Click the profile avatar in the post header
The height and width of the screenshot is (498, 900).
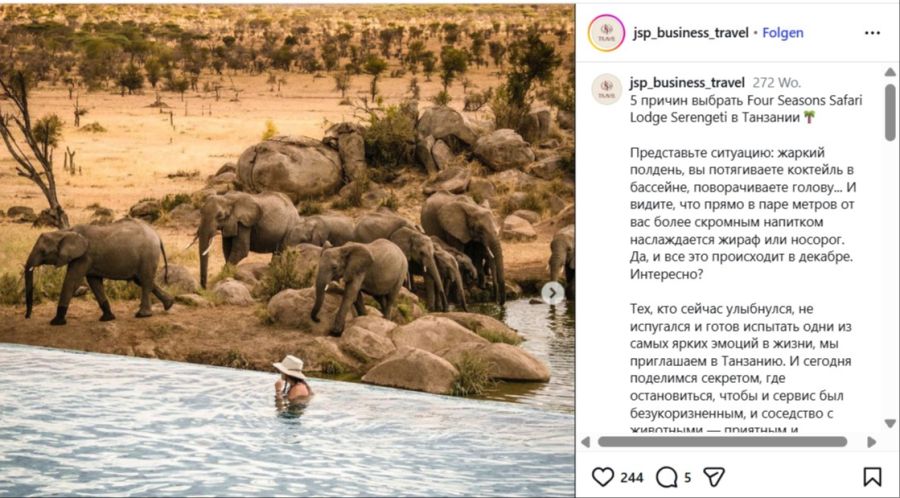(606, 33)
